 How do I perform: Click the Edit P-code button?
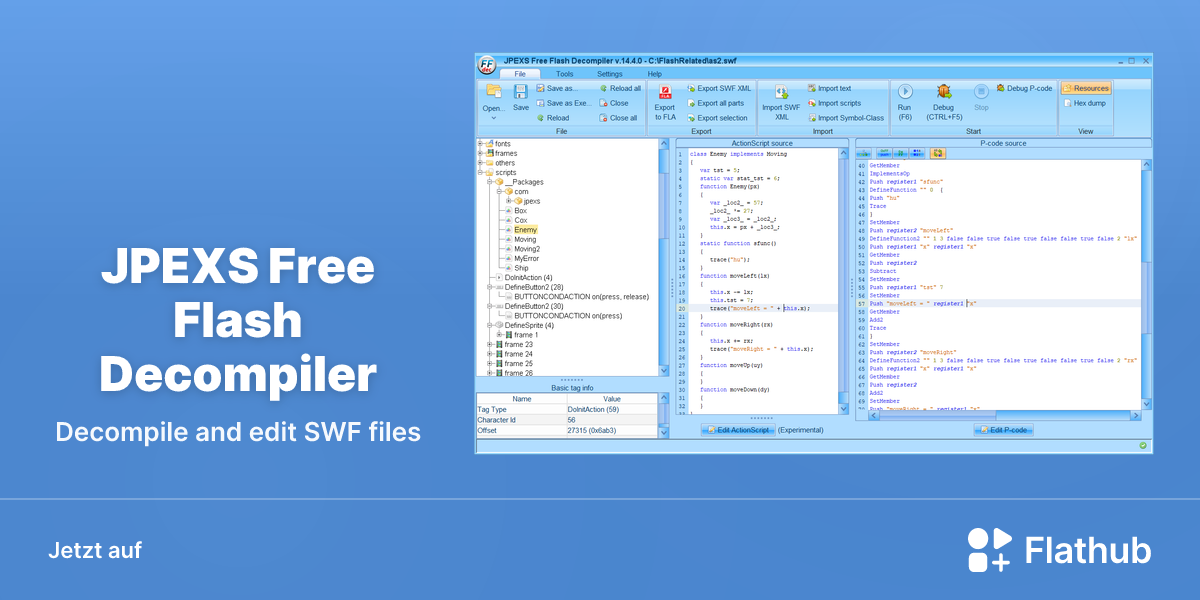coord(1003,430)
